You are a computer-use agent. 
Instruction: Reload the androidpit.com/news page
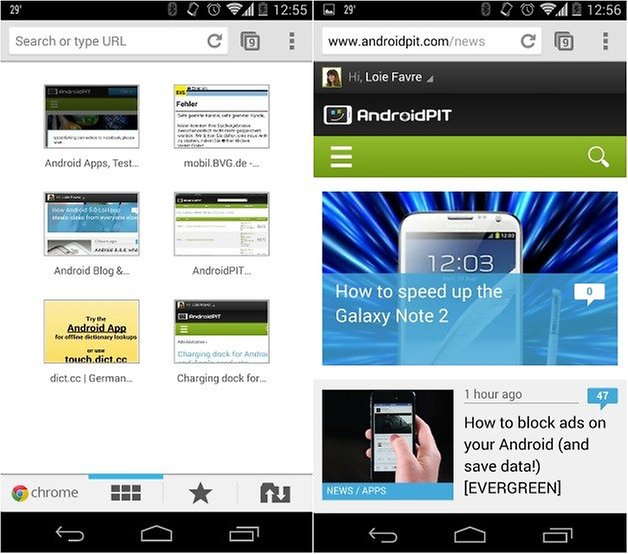point(528,40)
